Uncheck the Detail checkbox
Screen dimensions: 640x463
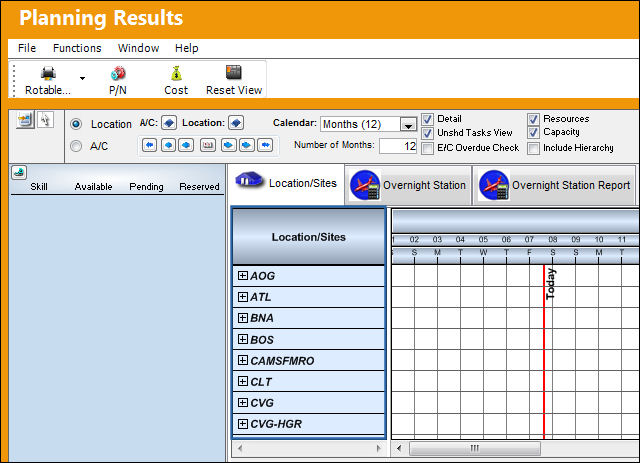427,119
